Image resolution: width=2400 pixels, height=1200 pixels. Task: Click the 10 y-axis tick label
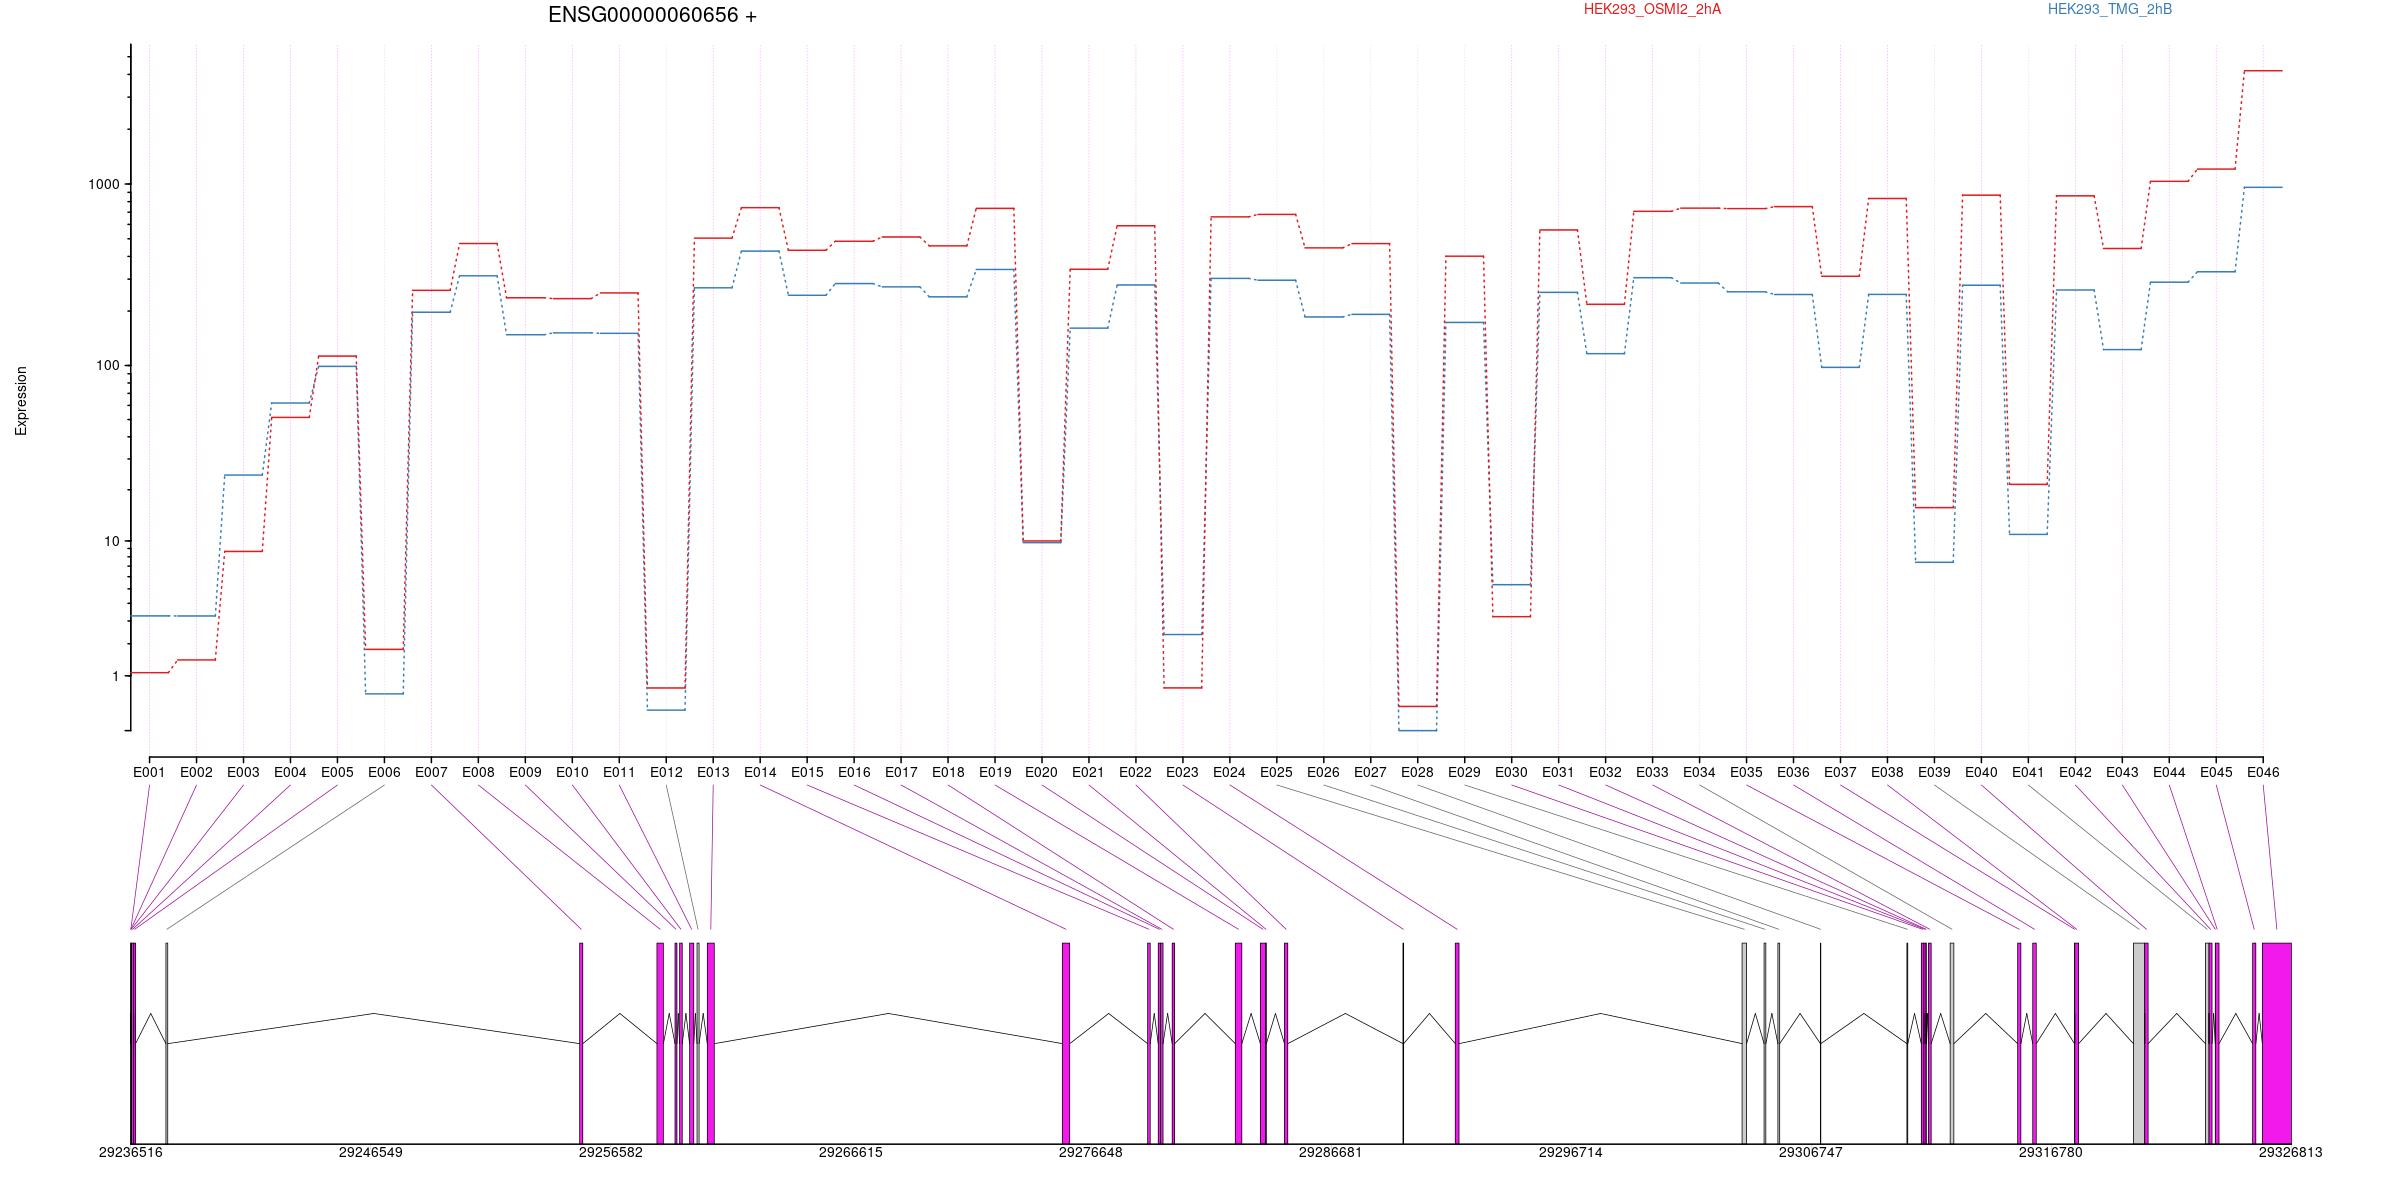(112, 542)
